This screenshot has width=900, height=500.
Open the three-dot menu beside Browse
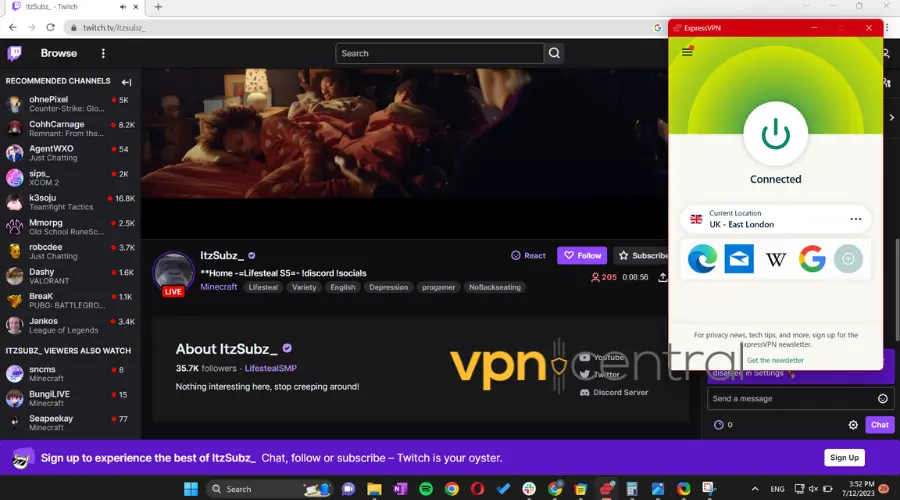pos(103,53)
